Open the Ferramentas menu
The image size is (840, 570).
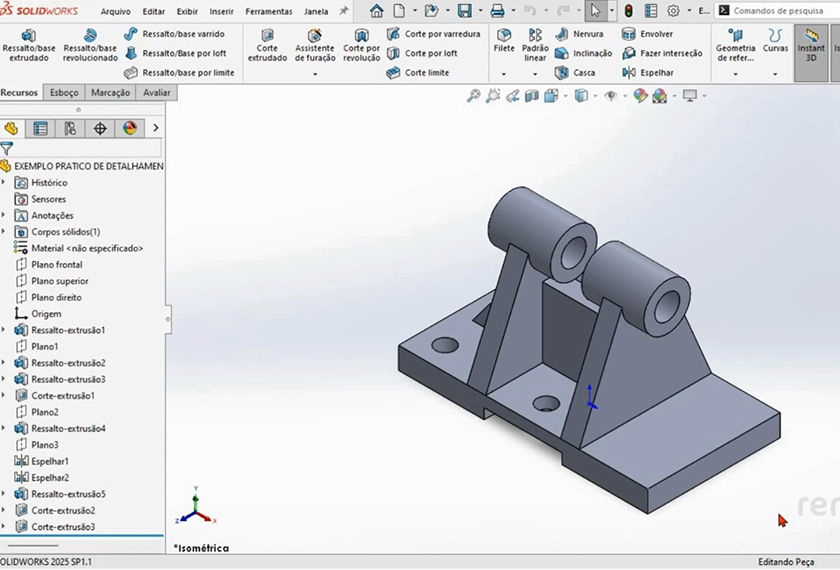coord(269,12)
